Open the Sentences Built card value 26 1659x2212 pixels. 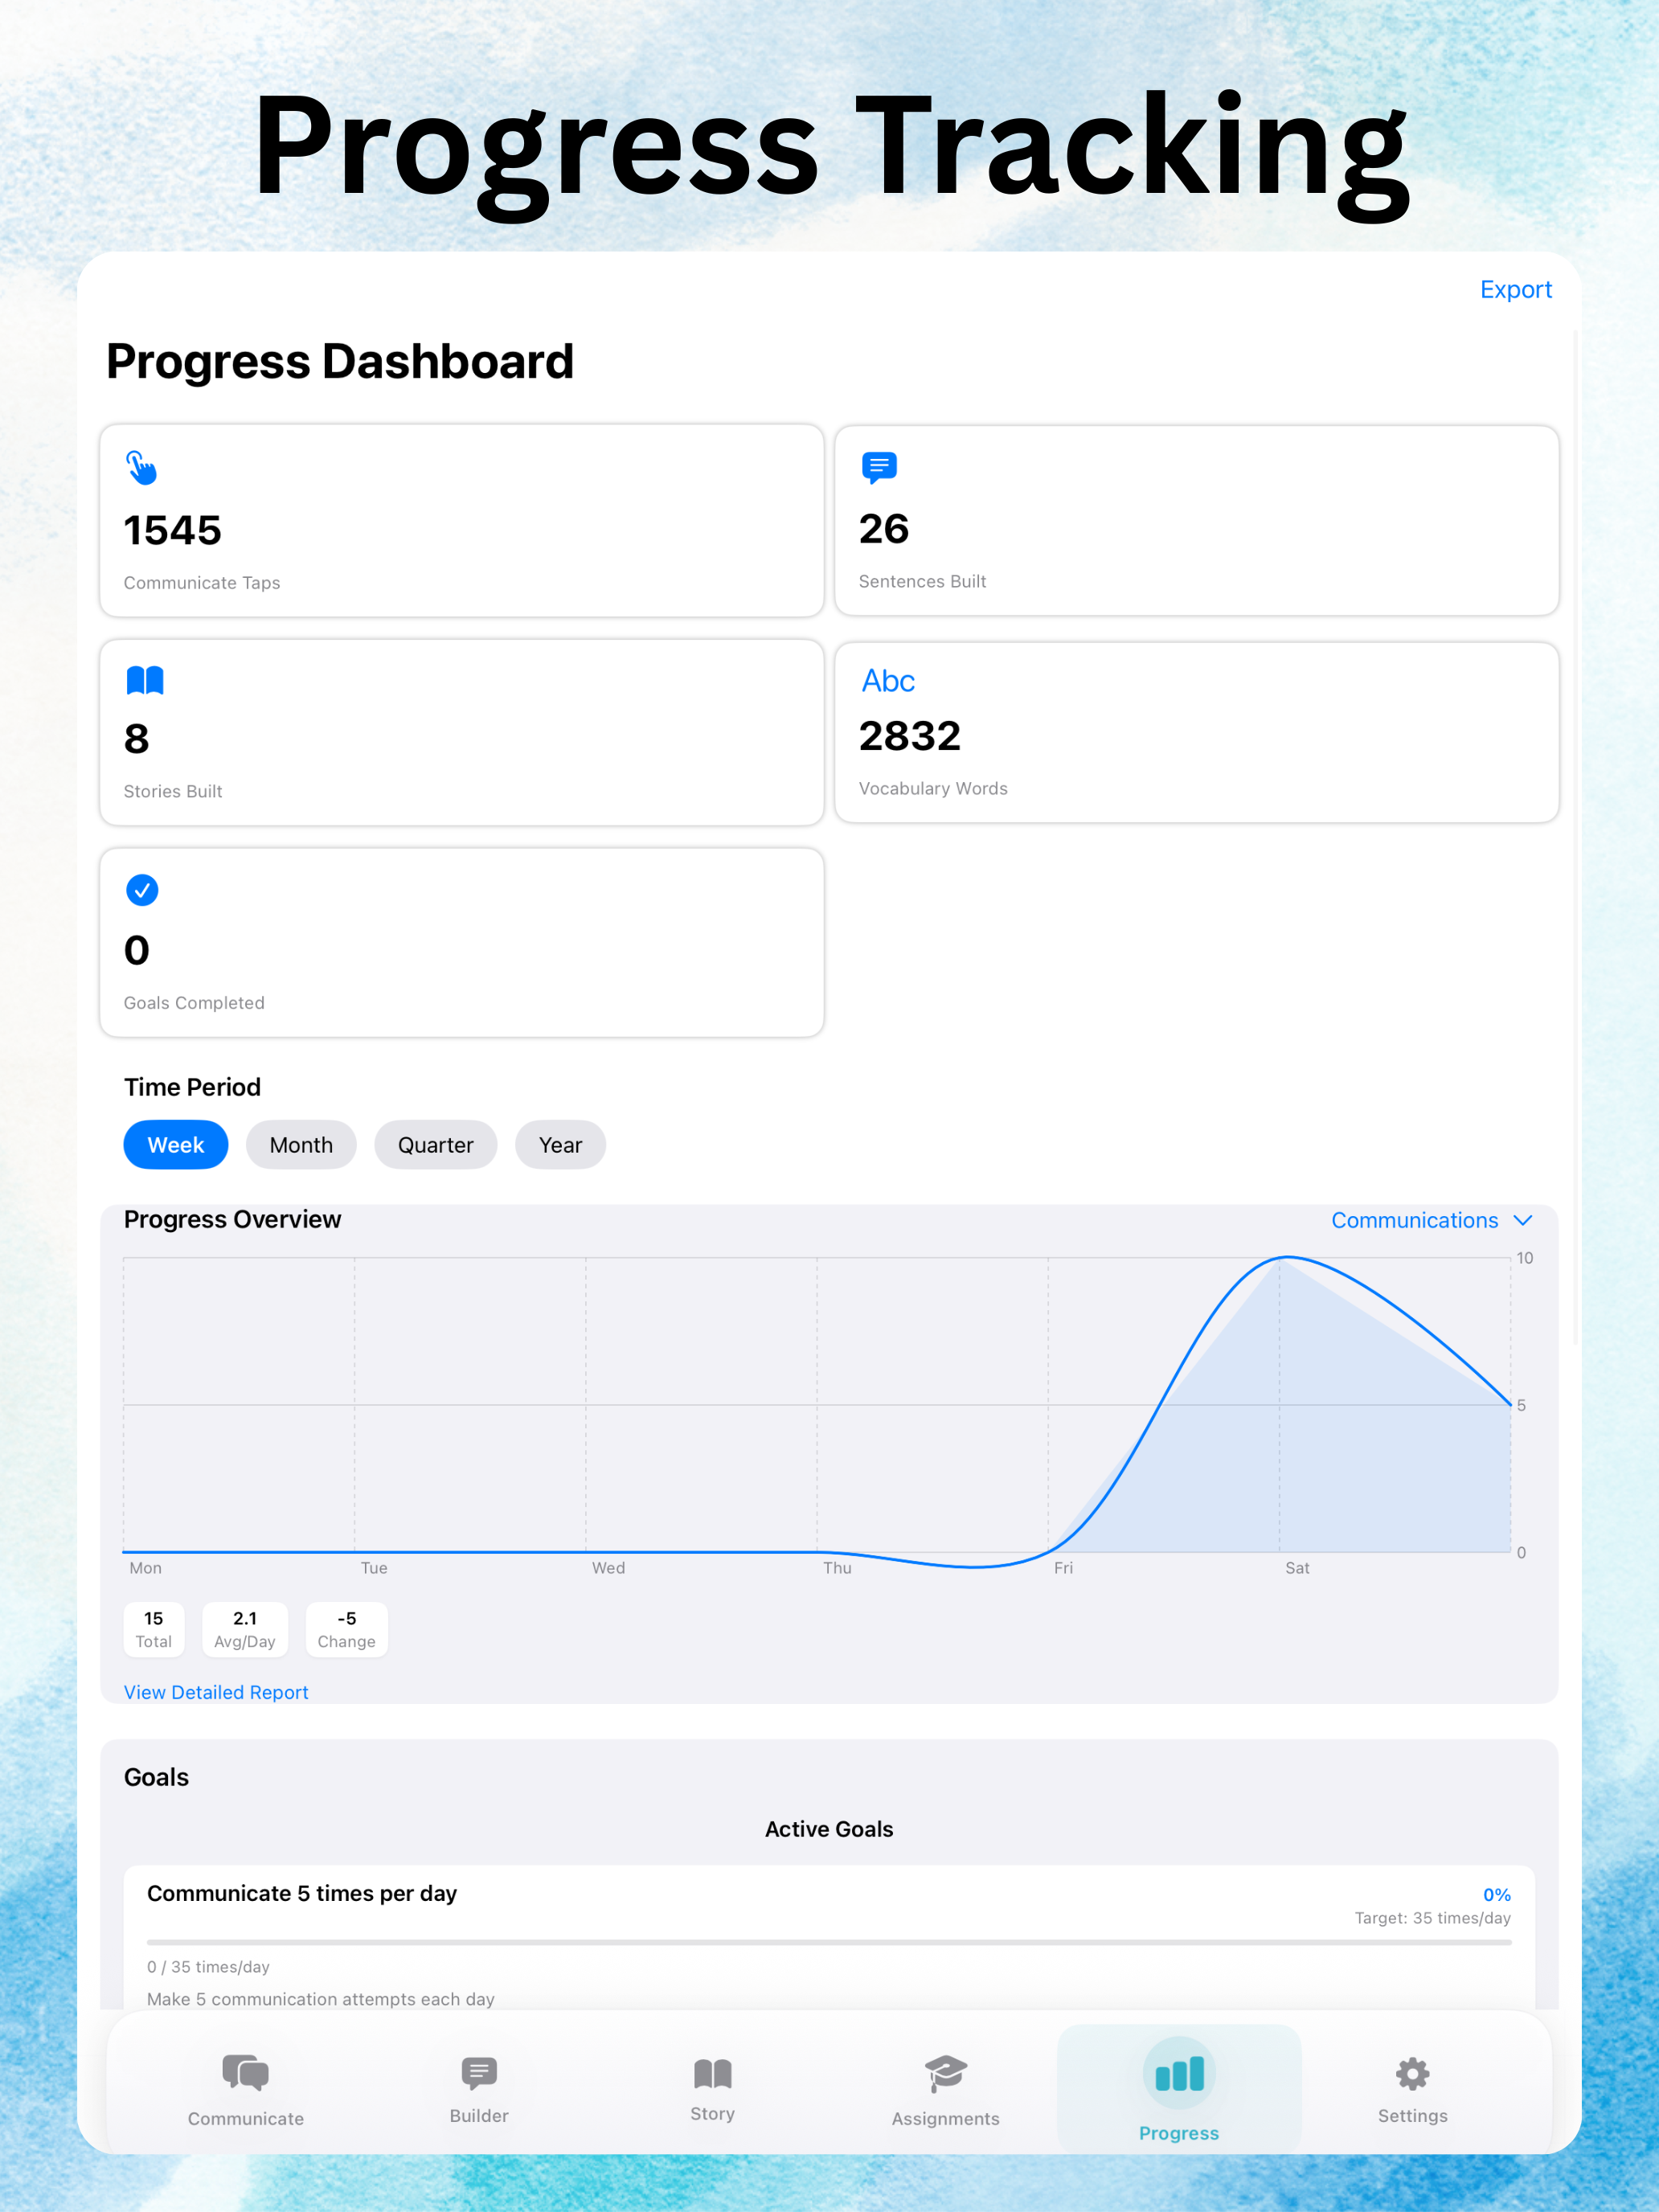[884, 529]
